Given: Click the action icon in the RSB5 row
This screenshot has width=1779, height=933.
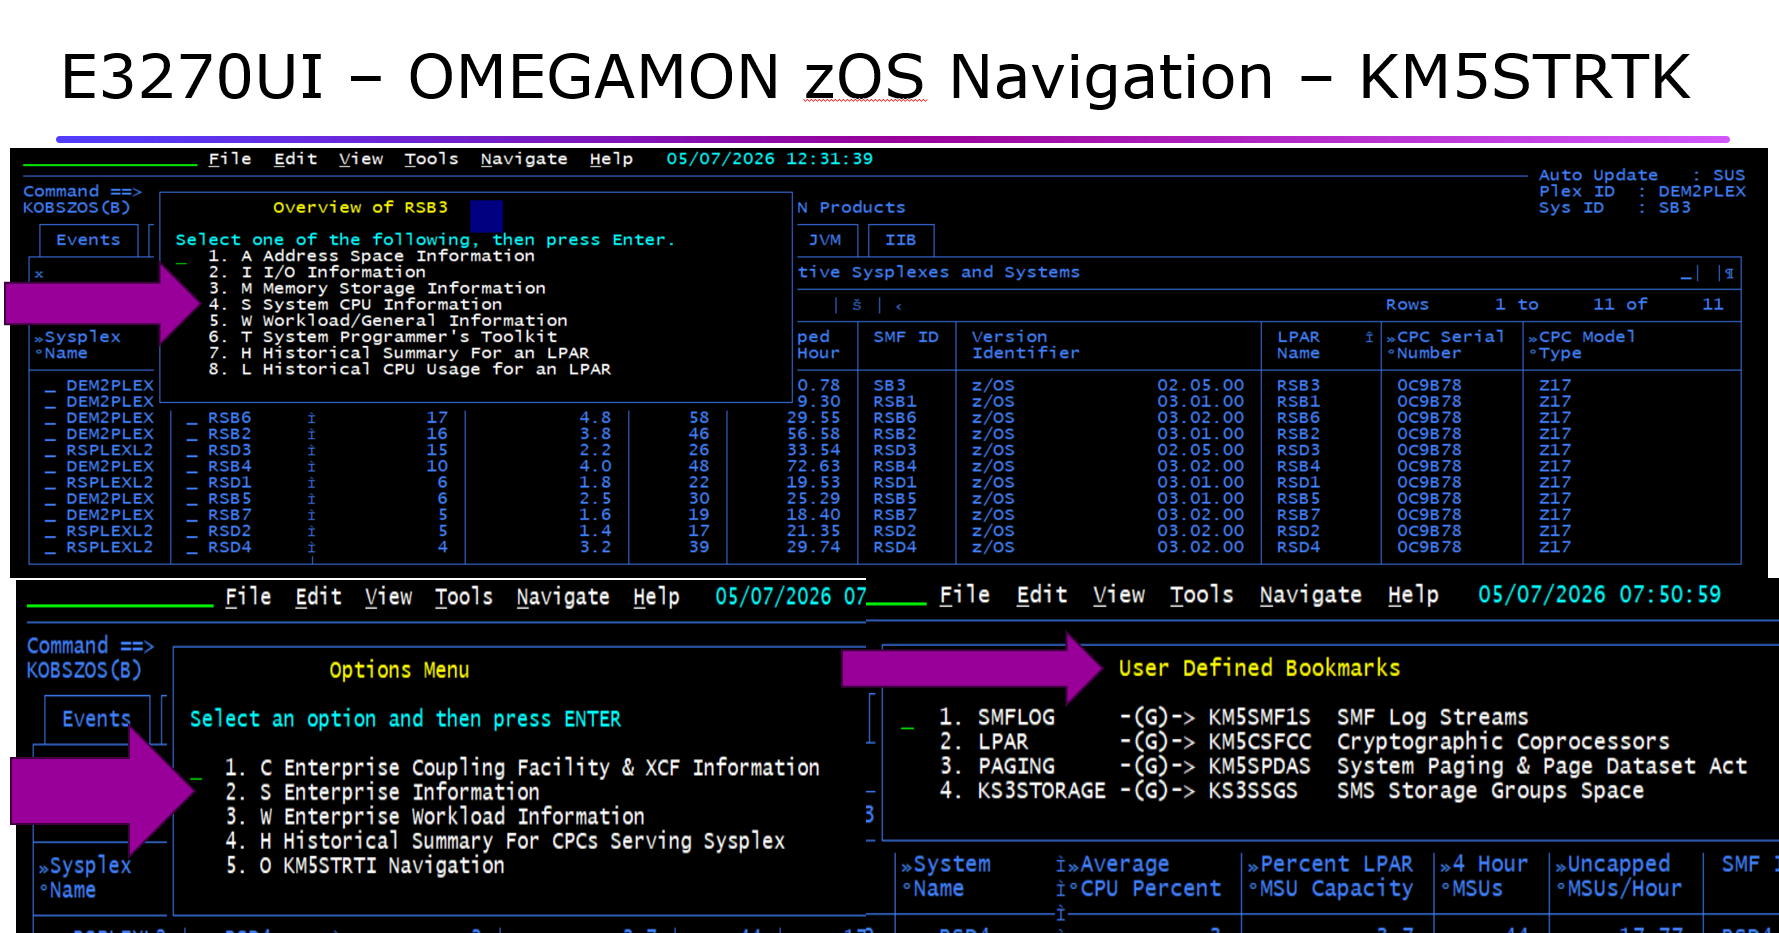Looking at the screenshot, I should pyautogui.click(x=311, y=499).
